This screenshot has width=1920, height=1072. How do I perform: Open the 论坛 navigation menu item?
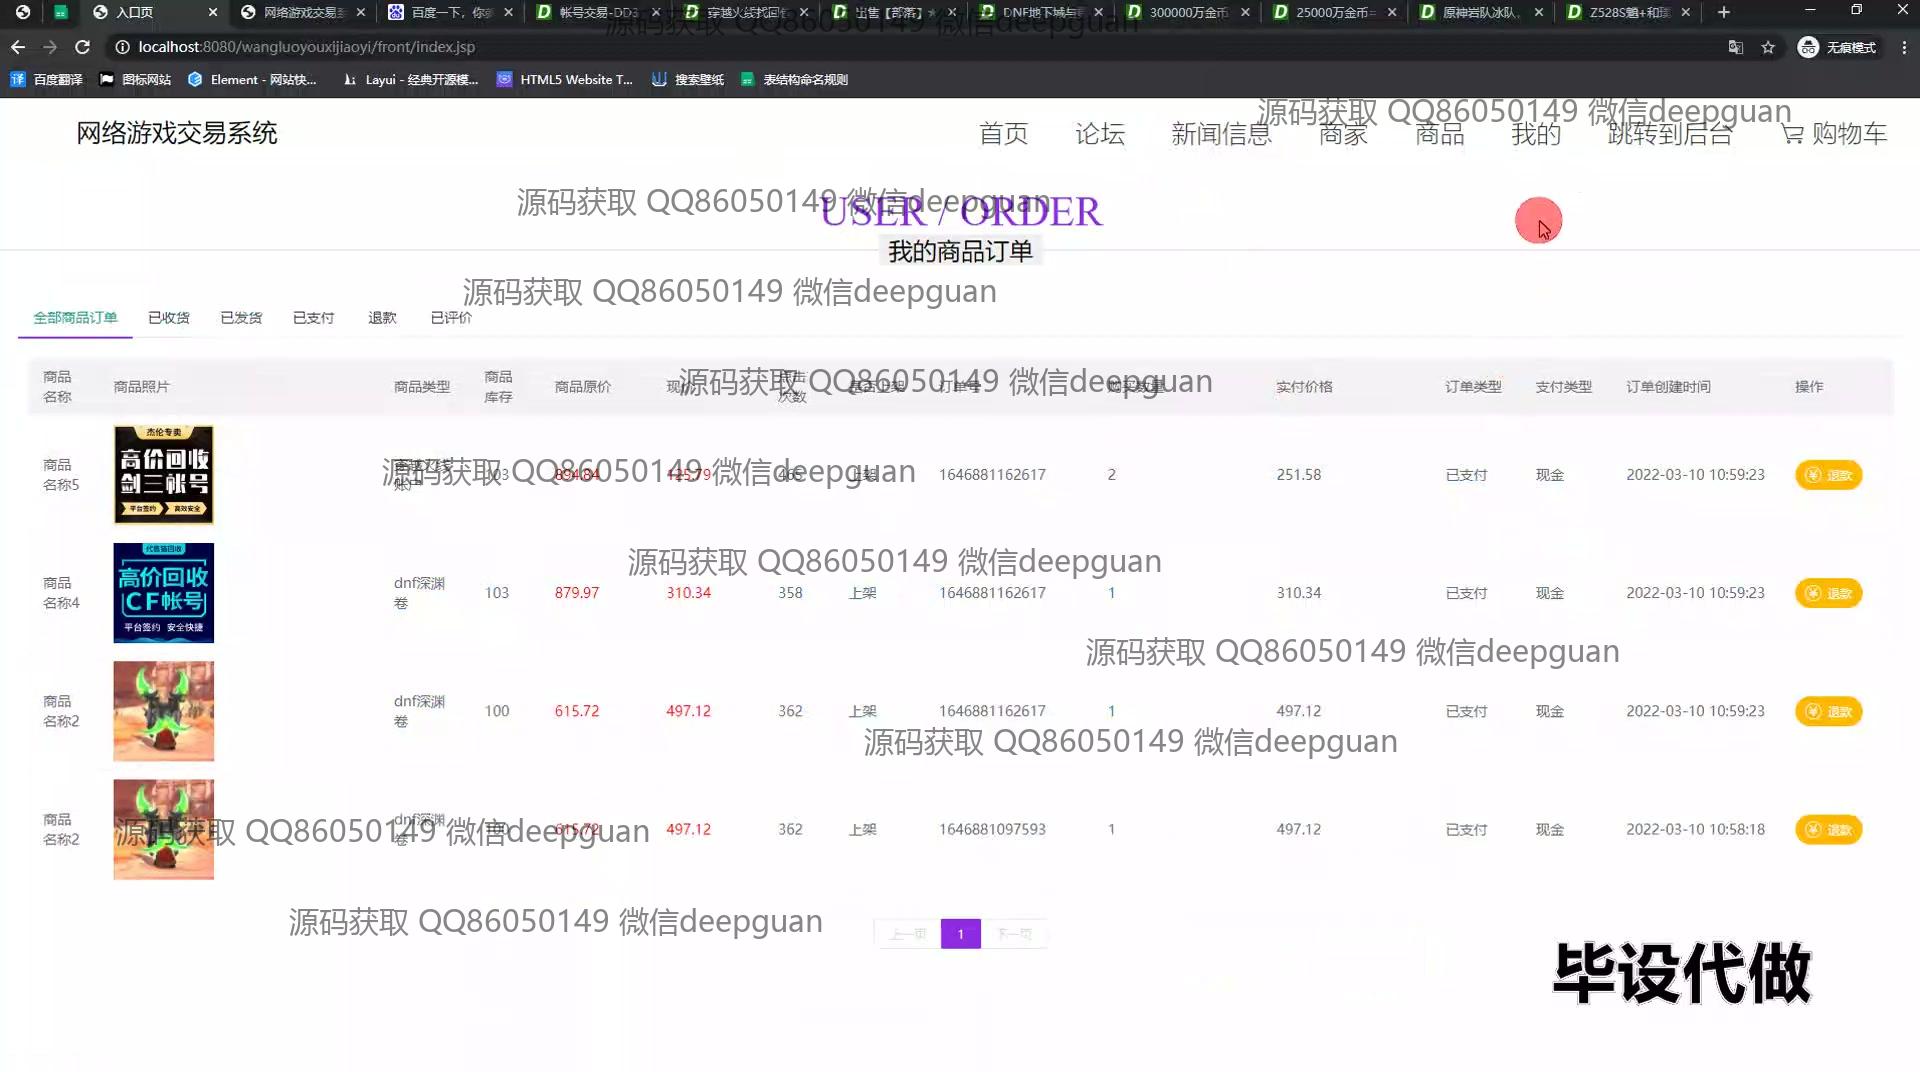point(1100,134)
